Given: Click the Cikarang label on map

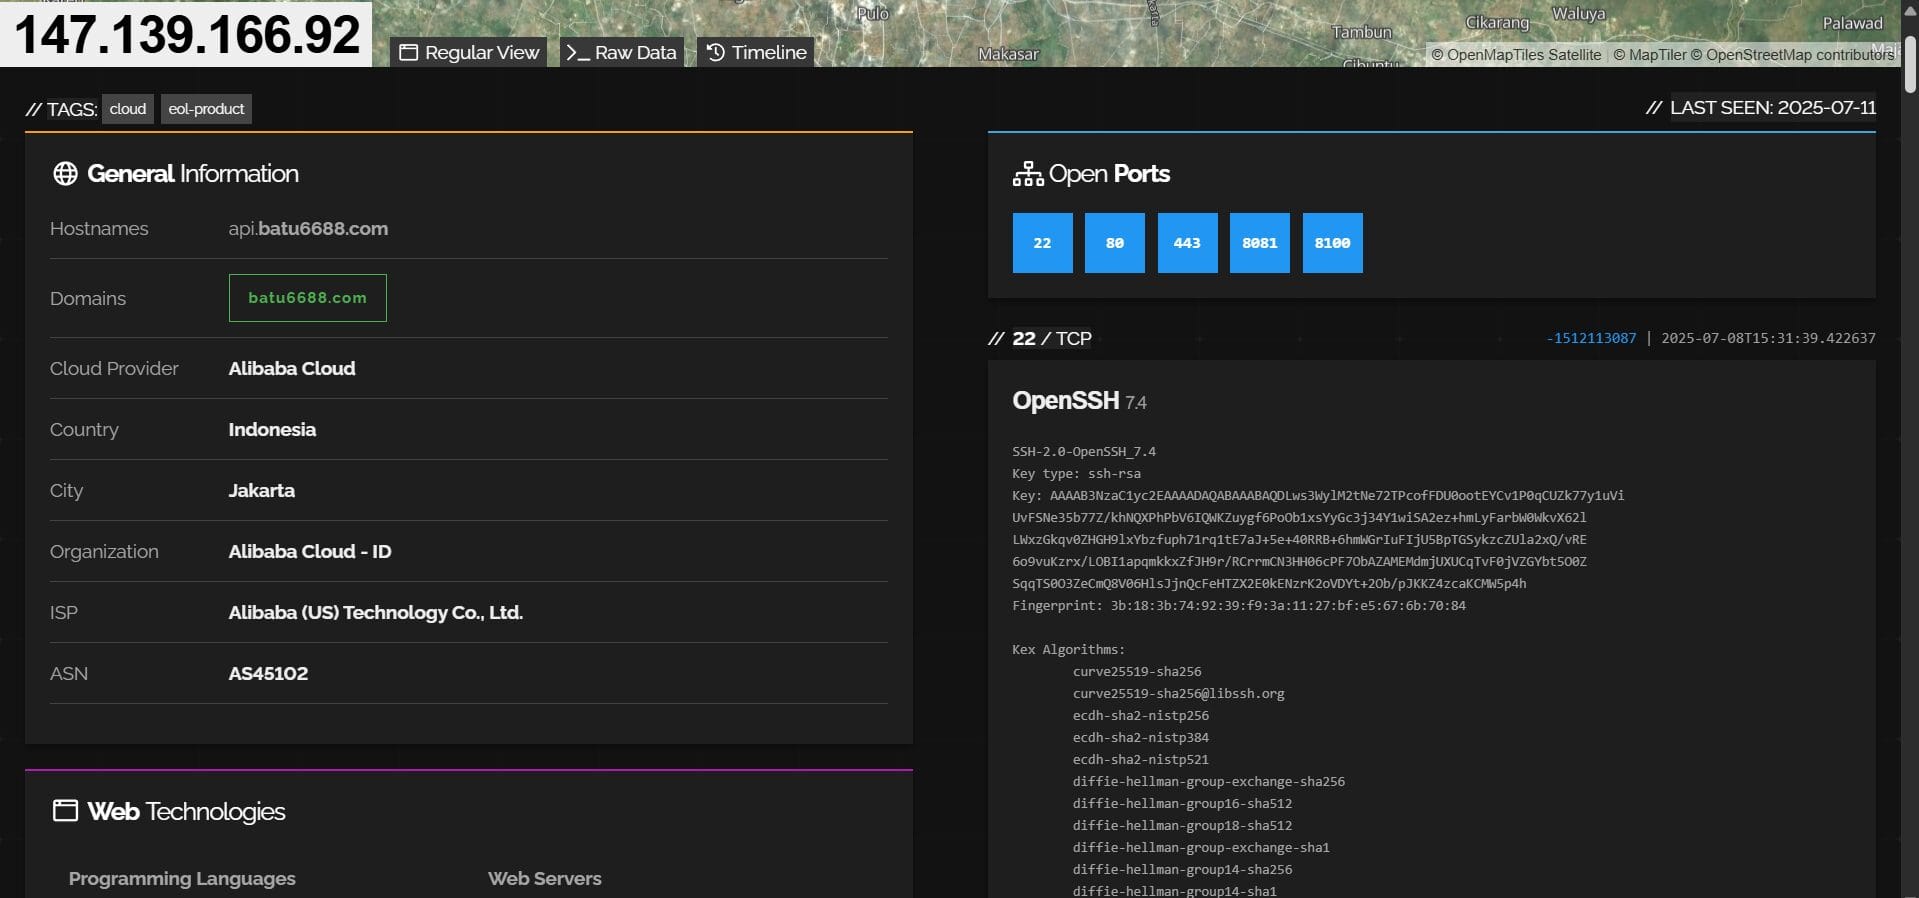Looking at the screenshot, I should [x=1497, y=22].
